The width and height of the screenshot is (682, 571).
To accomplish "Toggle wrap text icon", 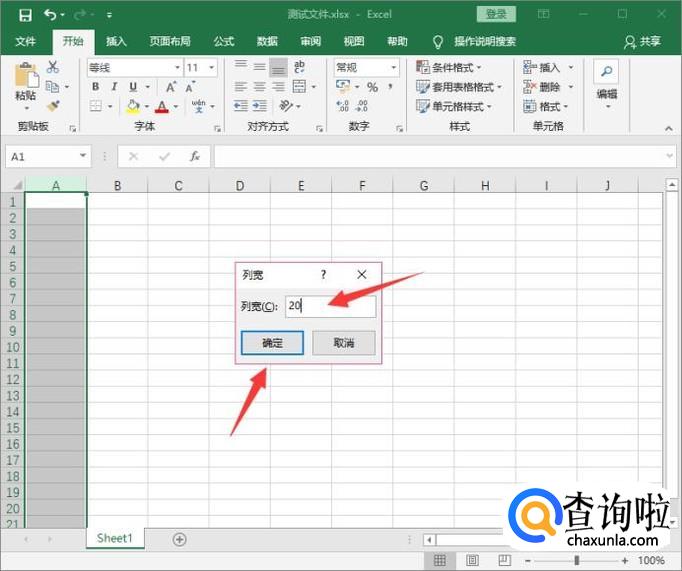I will click(299, 67).
